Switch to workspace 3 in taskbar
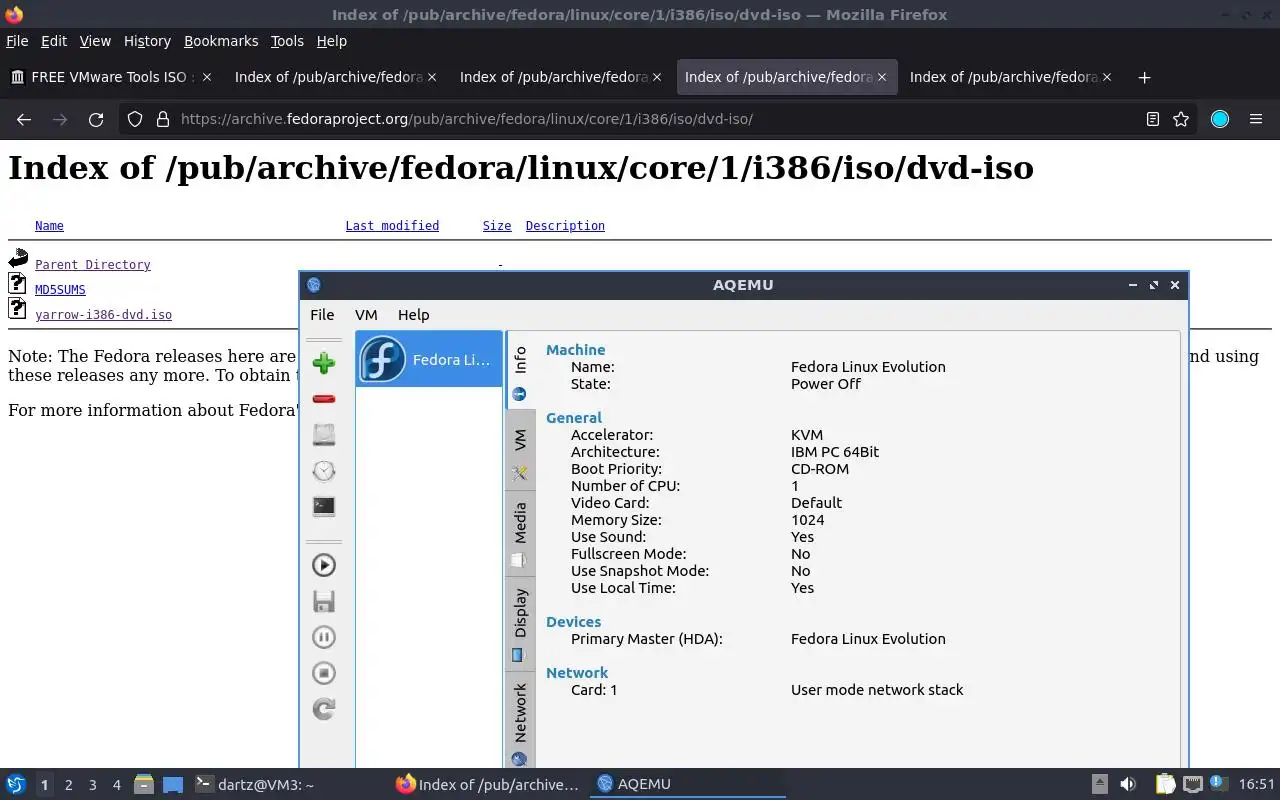The width and height of the screenshot is (1280, 800). pyautogui.click(x=92, y=785)
